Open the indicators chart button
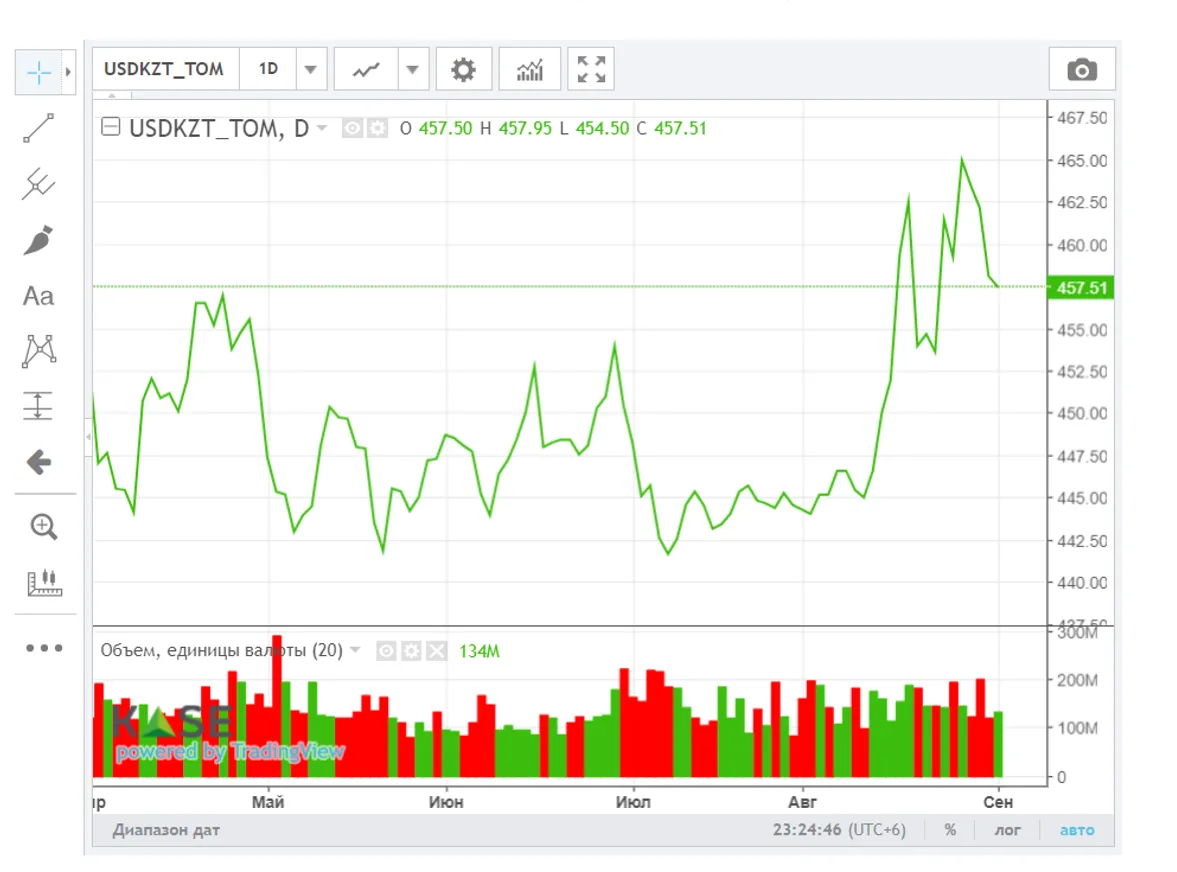 [x=530, y=70]
